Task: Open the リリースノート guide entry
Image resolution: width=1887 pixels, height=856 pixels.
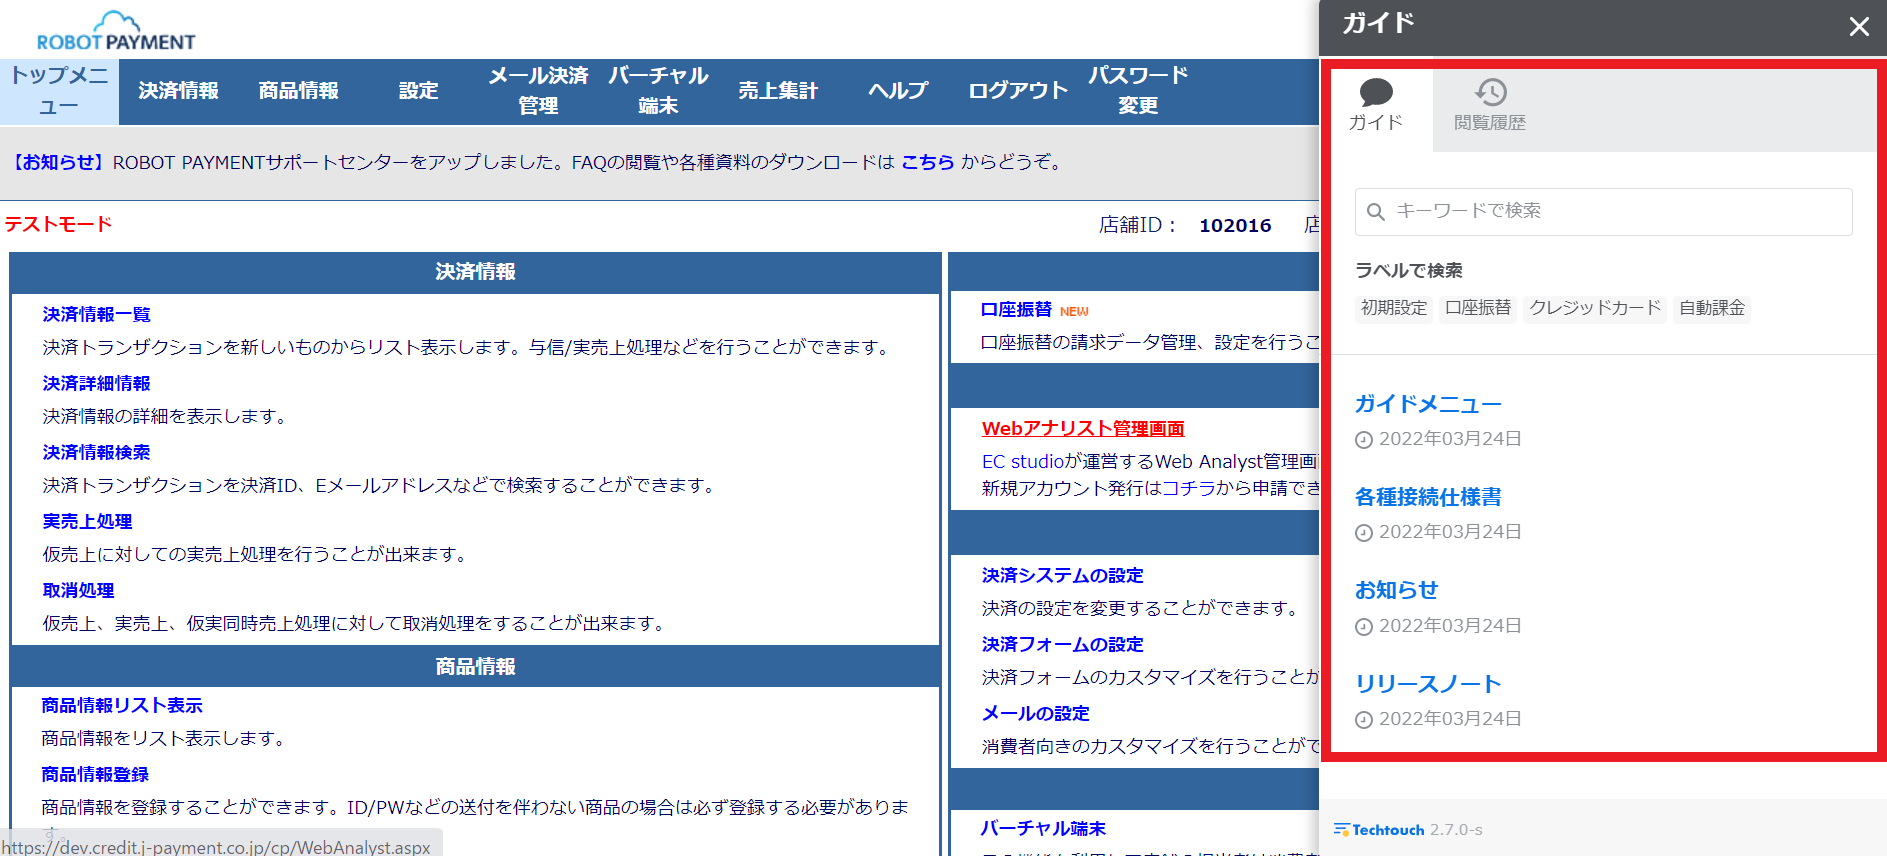Action: coord(1427,684)
